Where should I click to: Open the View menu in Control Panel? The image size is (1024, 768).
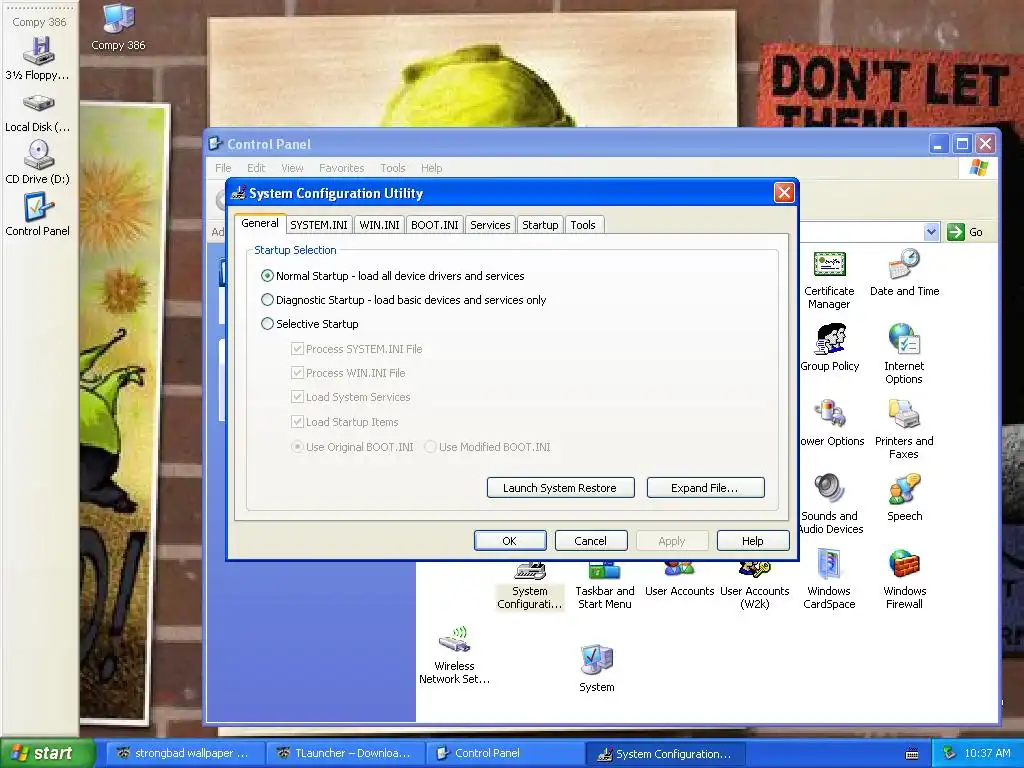pos(293,168)
